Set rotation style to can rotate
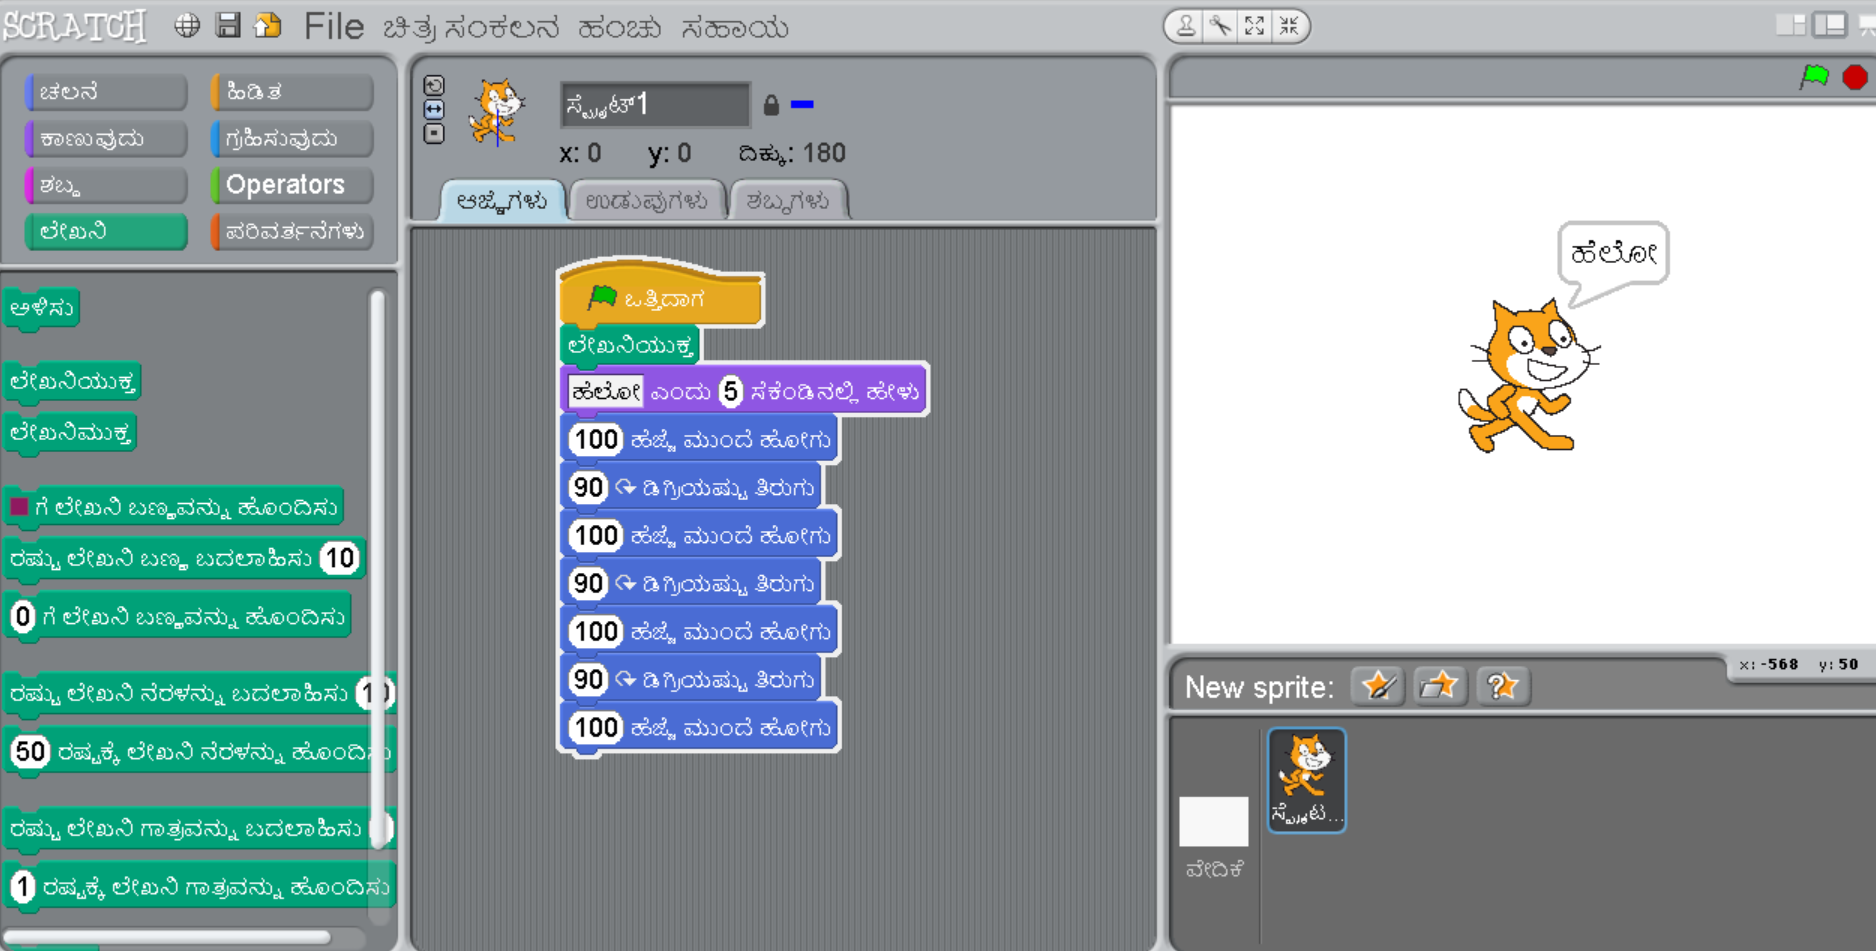Viewport: 1876px width, 951px height. 434,85
